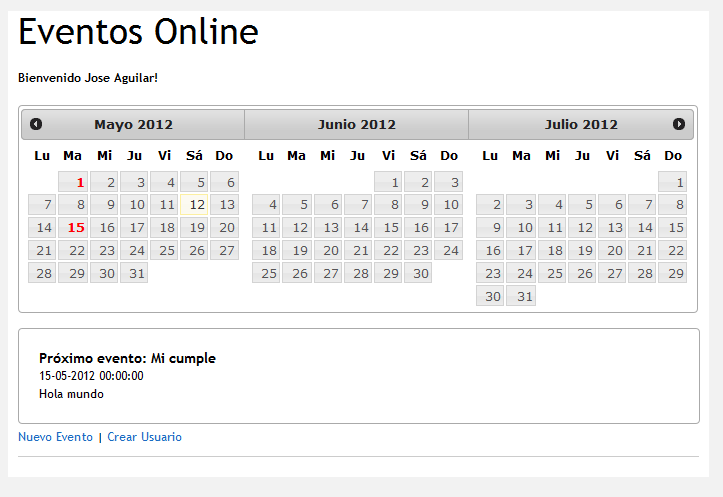Select day 28 in Mayo 2012

(x=42, y=273)
